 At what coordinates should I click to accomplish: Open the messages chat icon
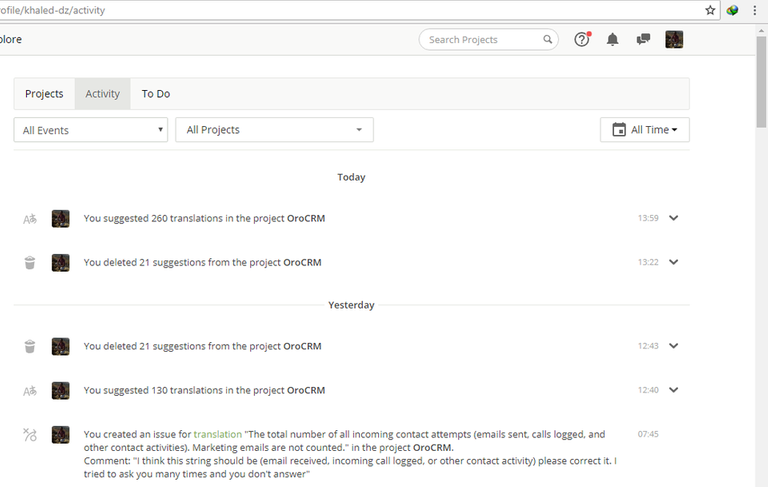643,39
